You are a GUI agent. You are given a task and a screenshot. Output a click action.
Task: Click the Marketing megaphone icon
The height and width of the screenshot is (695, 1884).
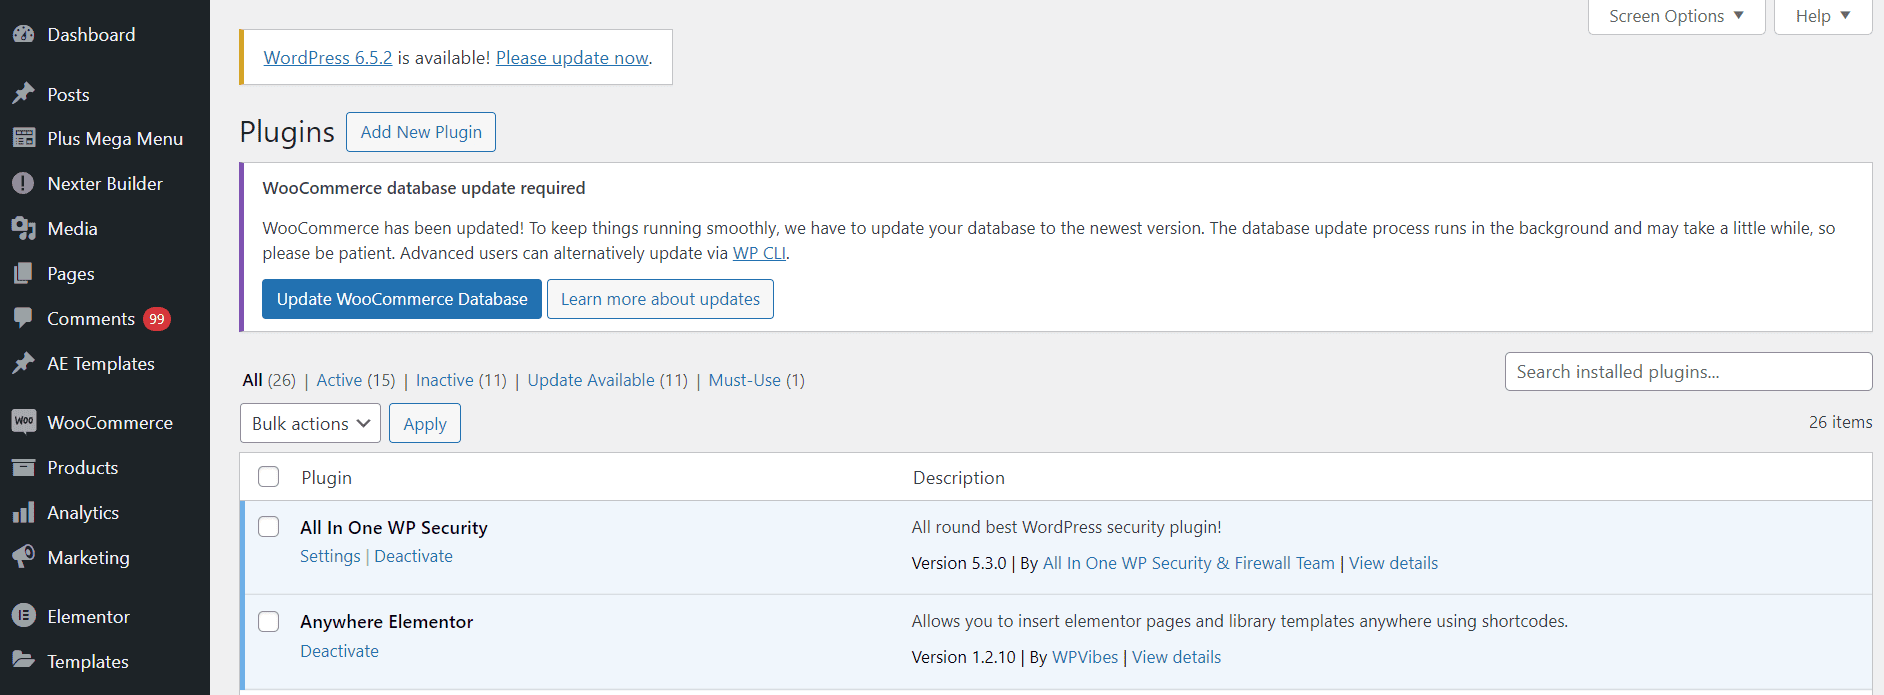tap(24, 557)
